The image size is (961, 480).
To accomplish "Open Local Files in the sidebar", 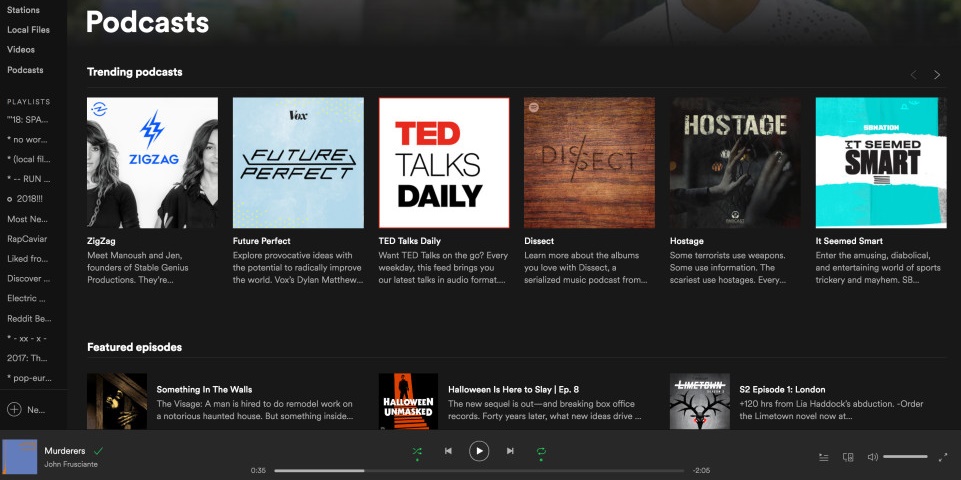I will pos(28,29).
